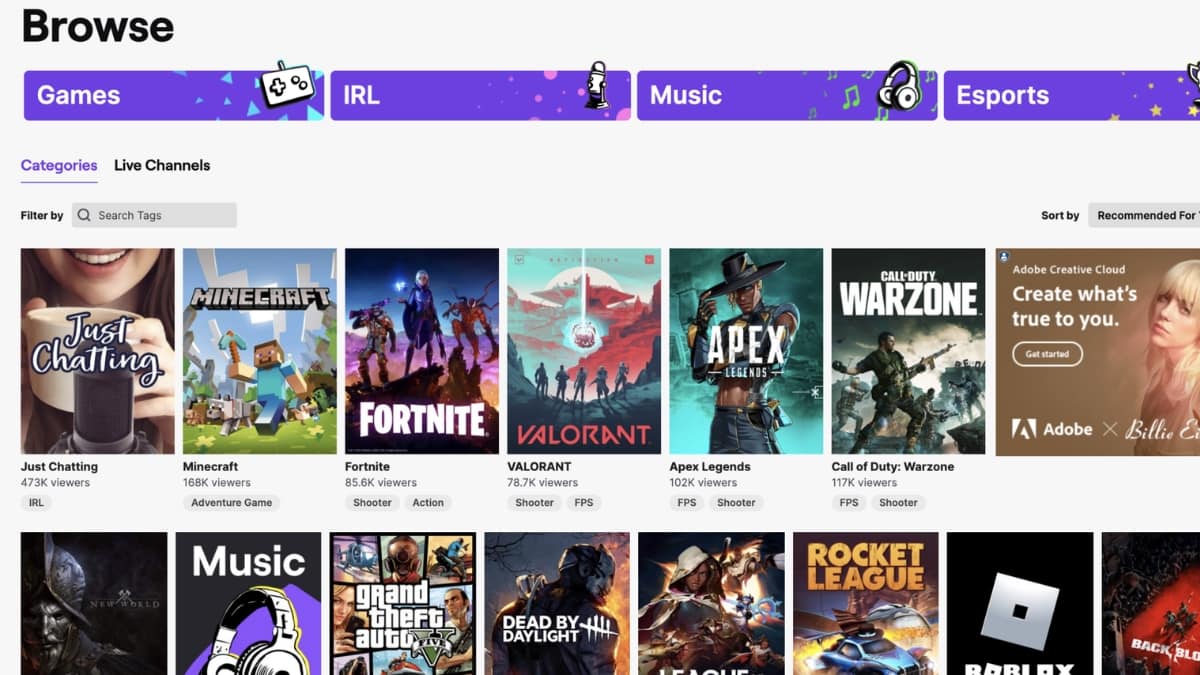The height and width of the screenshot is (675, 1200).
Task: Click the Minecraft title link
Action: [211, 467]
